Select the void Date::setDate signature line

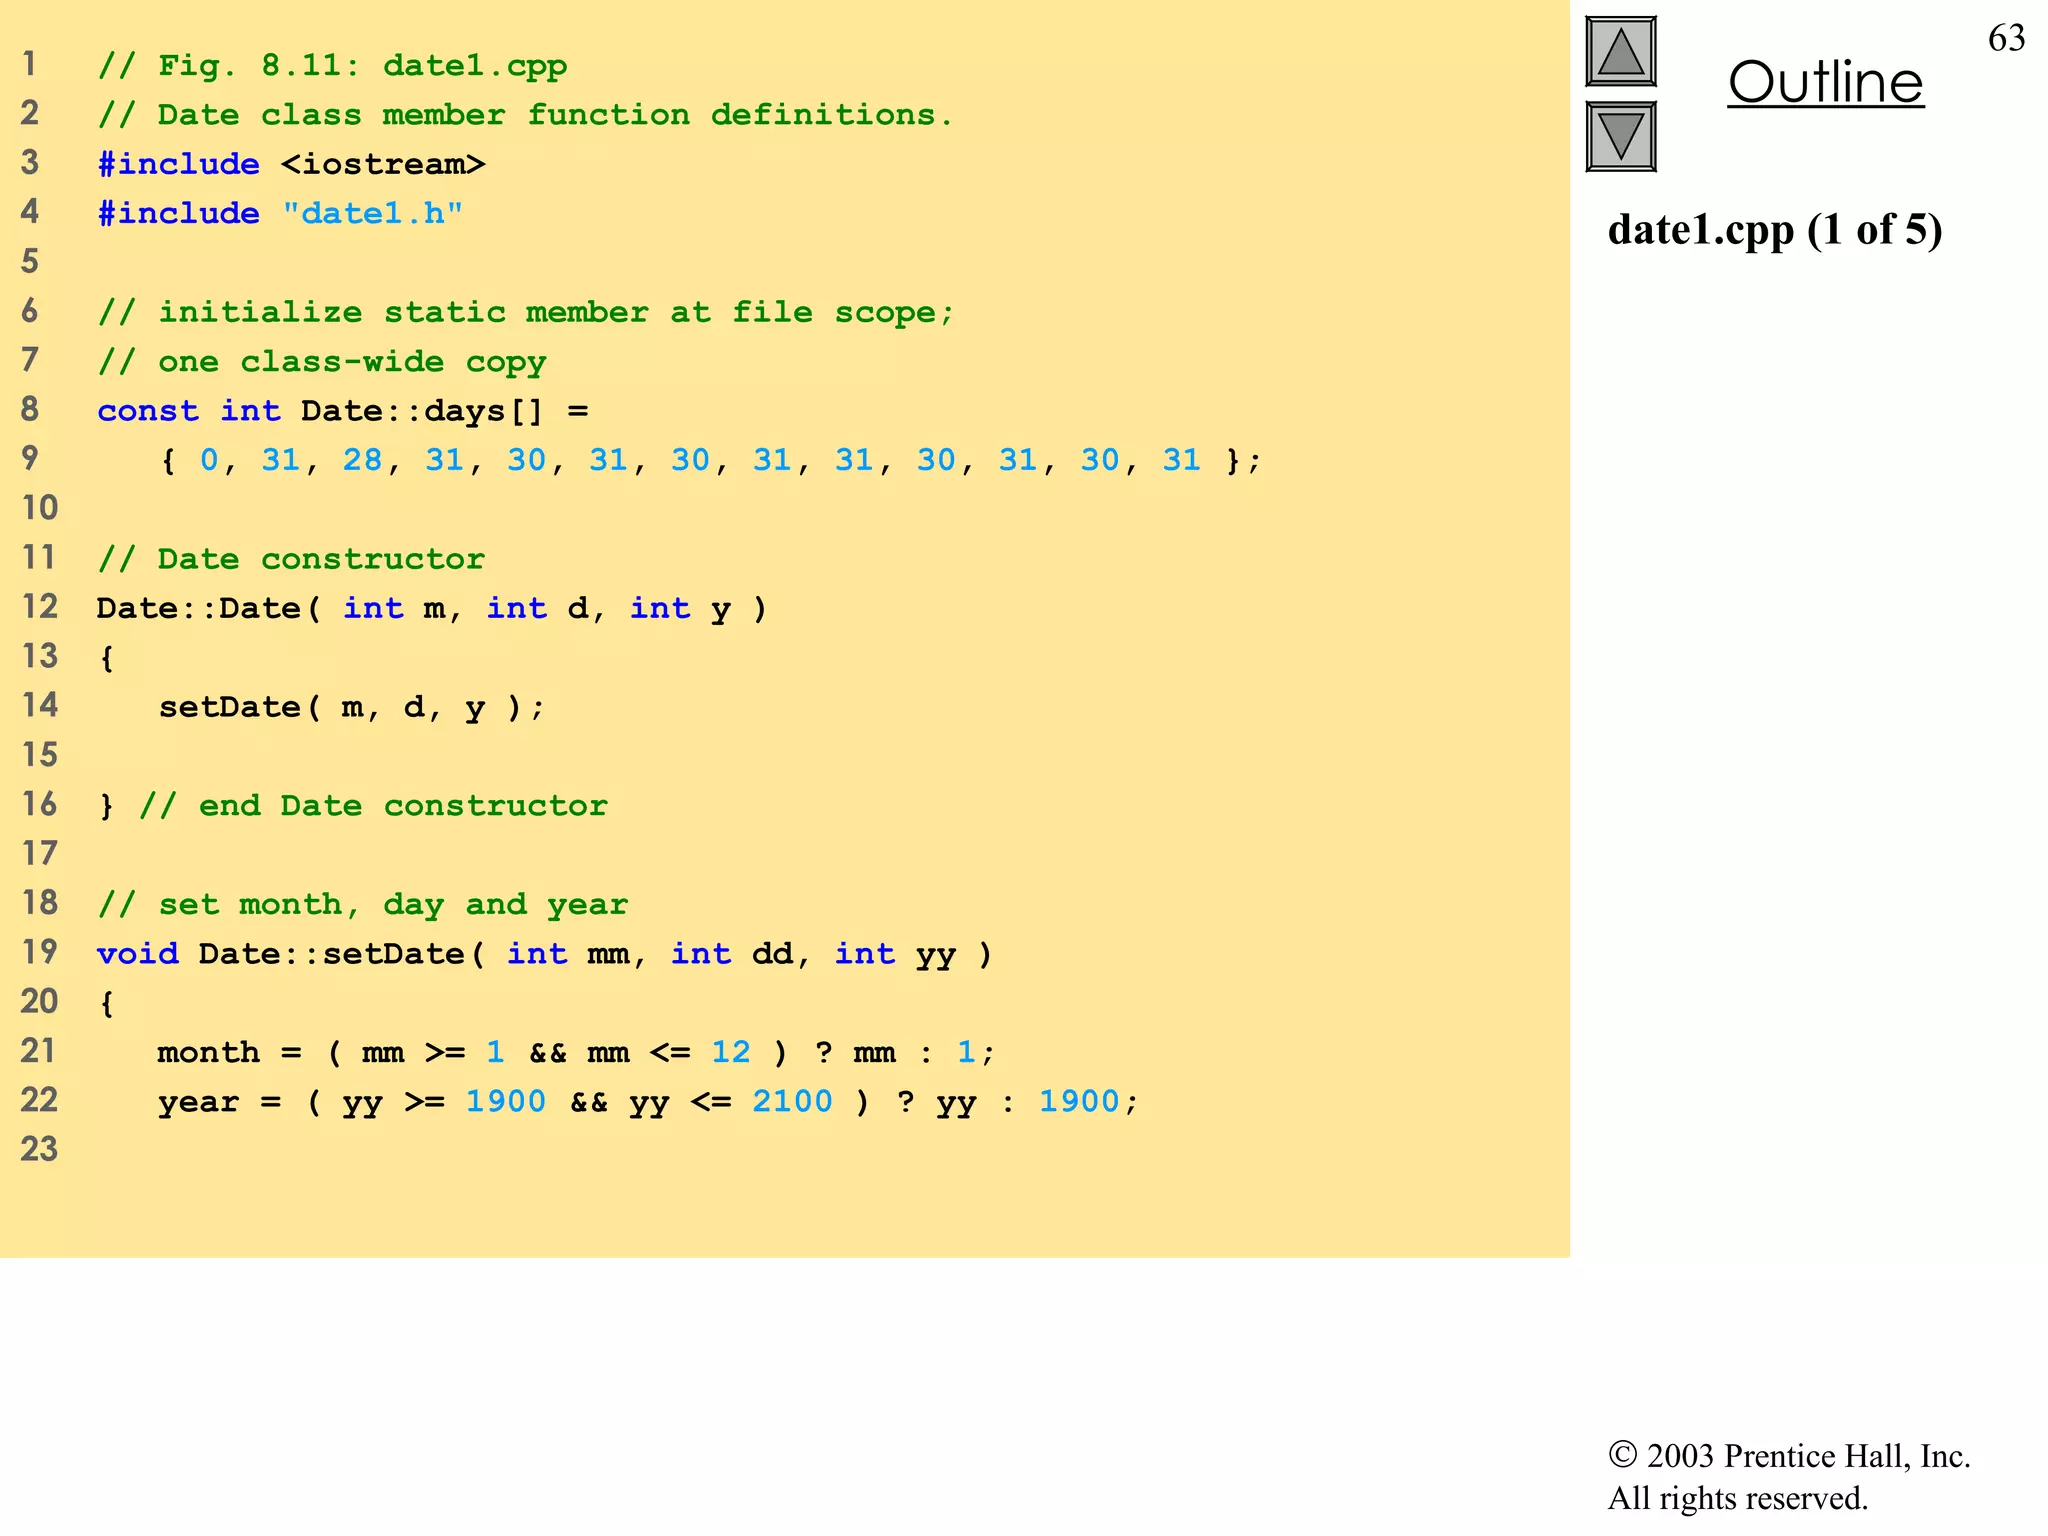point(545,954)
